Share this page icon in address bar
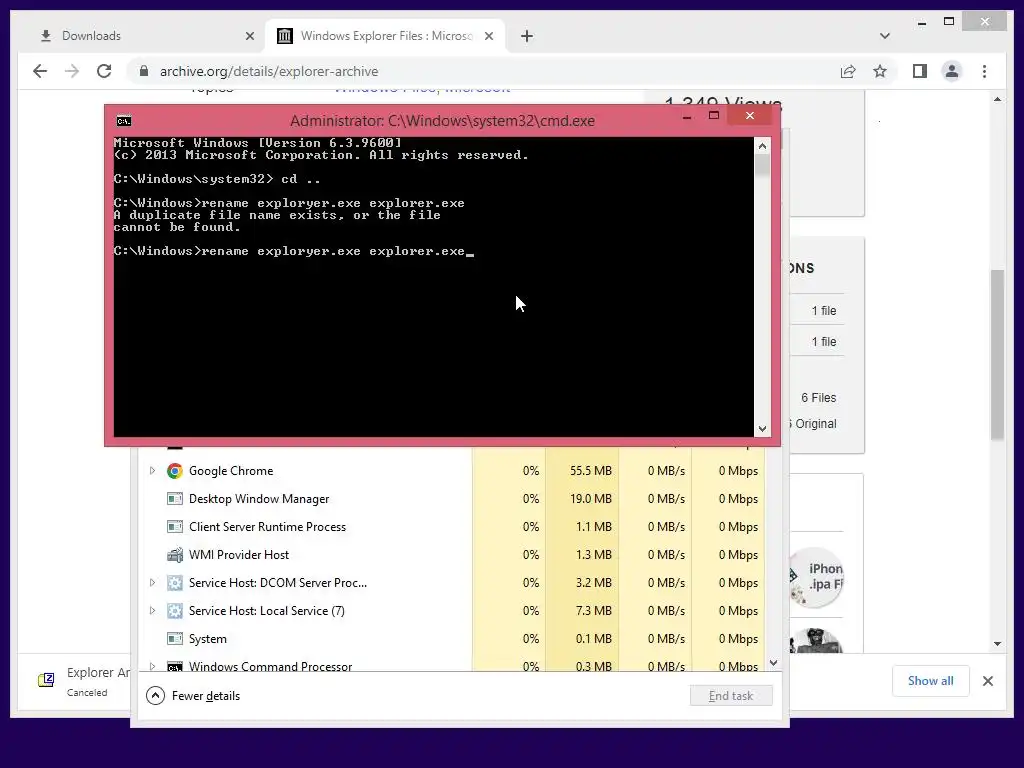 [x=848, y=71]
